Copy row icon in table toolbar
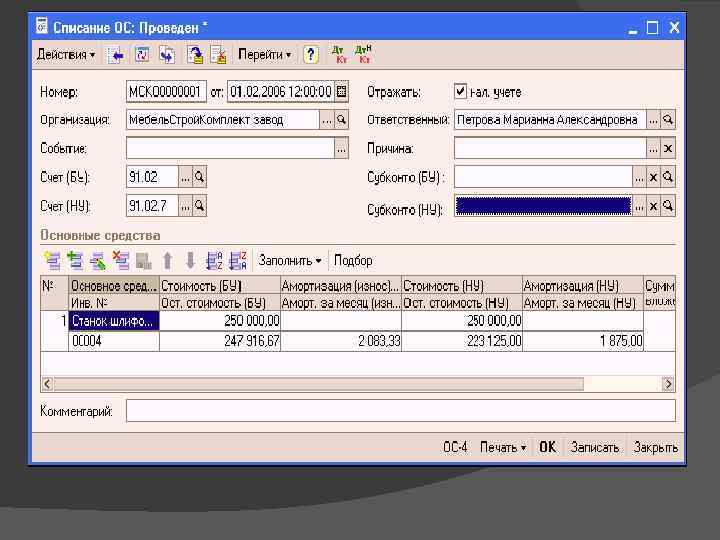 (75, 260)
